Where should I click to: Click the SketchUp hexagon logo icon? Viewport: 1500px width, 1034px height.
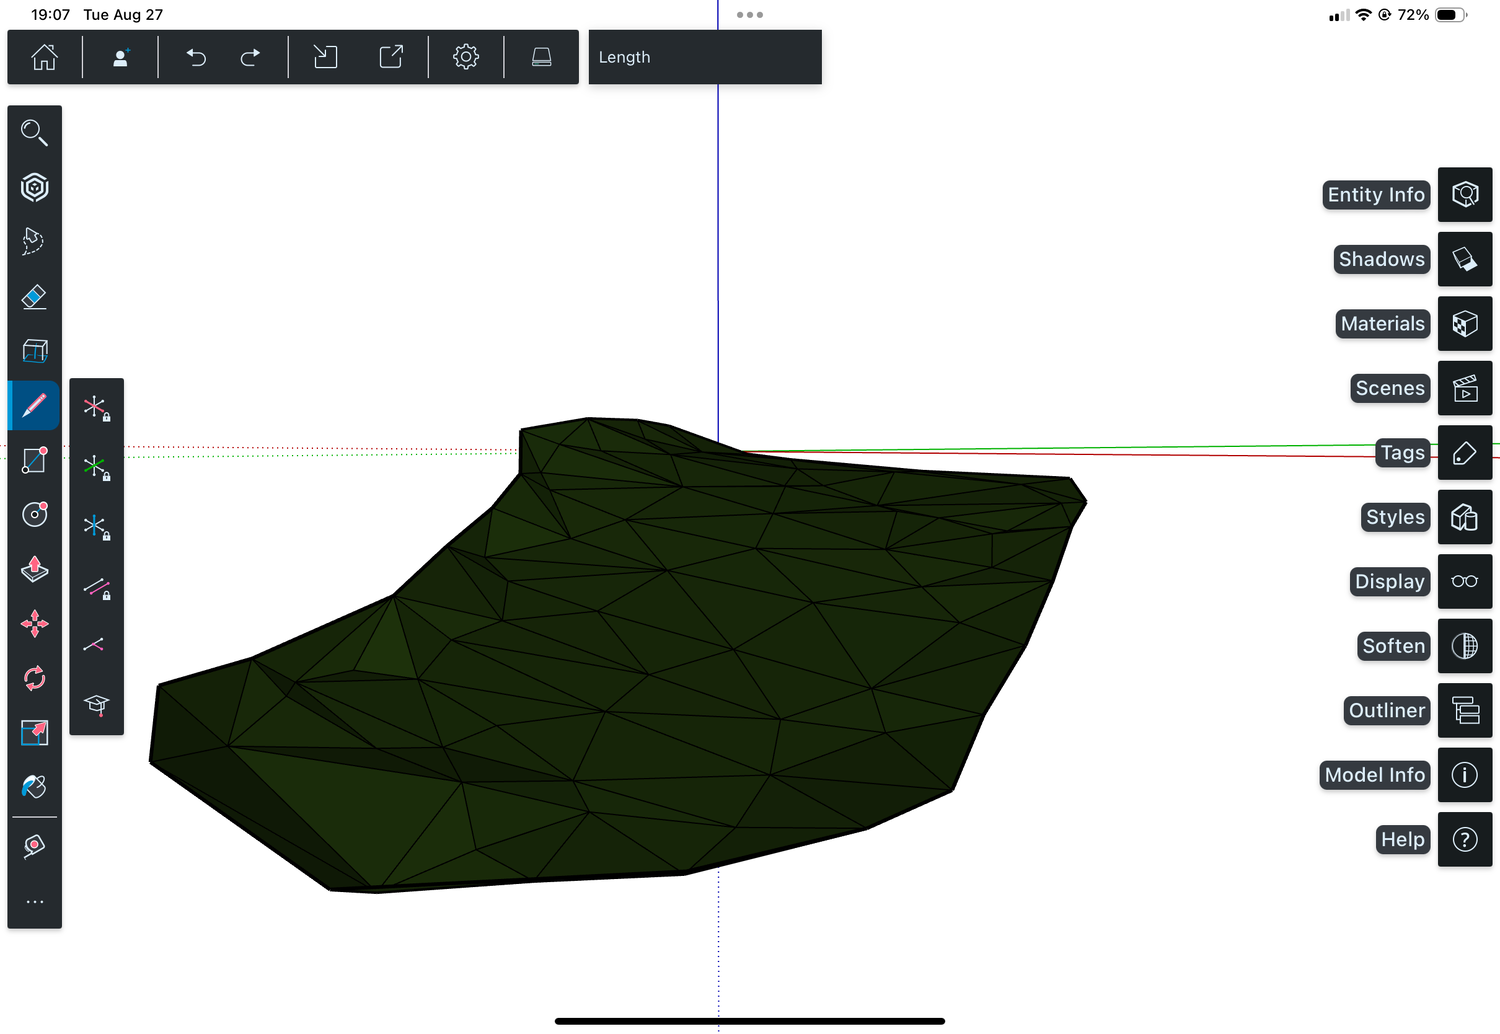click(x=34, y=187)
